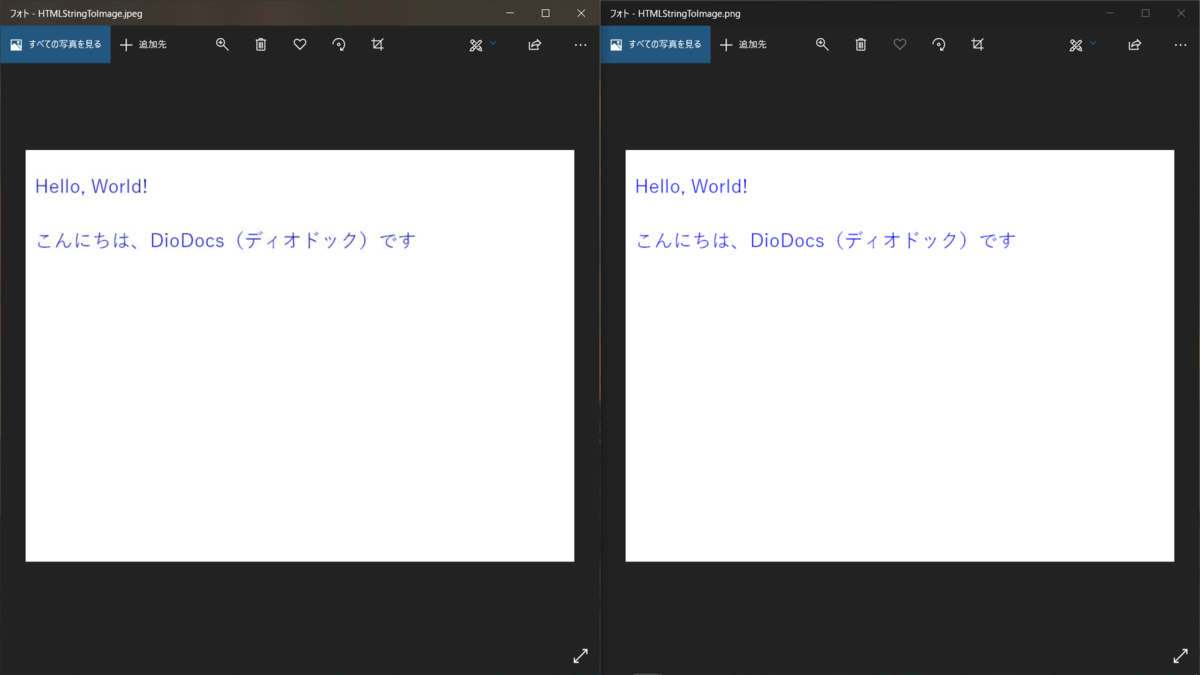The image size is (1200, 675).
Task: Click the displayed image in png window
Action: pos(900,356)
